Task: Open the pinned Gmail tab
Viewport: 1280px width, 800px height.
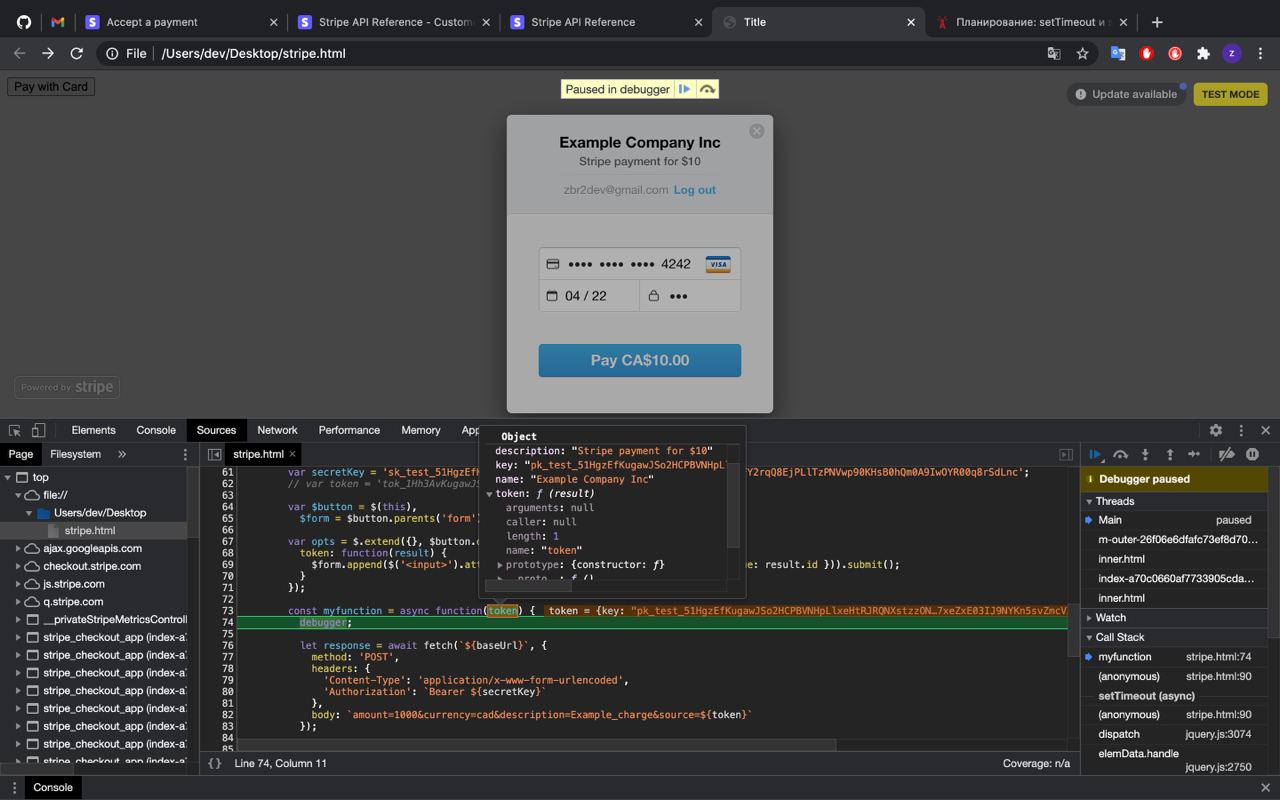Action: click(57, 22)
